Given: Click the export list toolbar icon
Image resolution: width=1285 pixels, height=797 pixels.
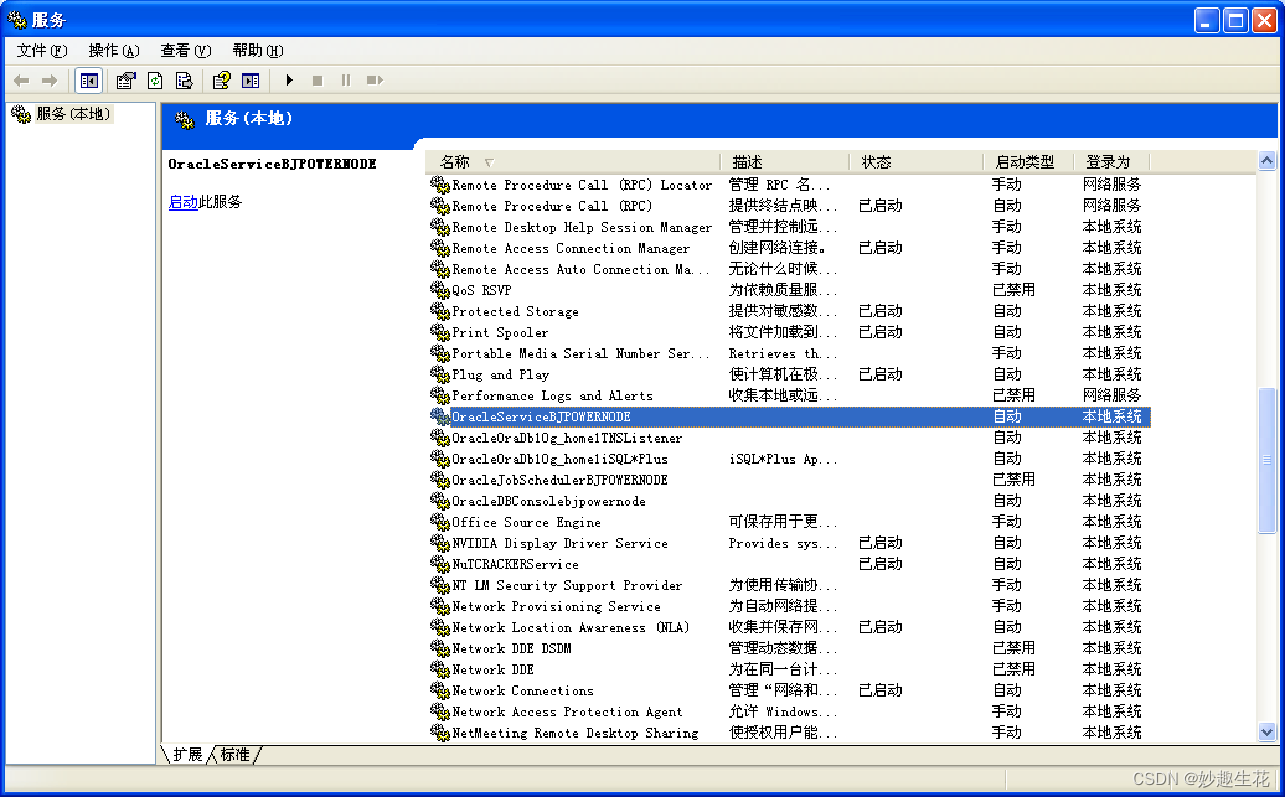Looking at the screenshot, I should (x=184, y=80).
